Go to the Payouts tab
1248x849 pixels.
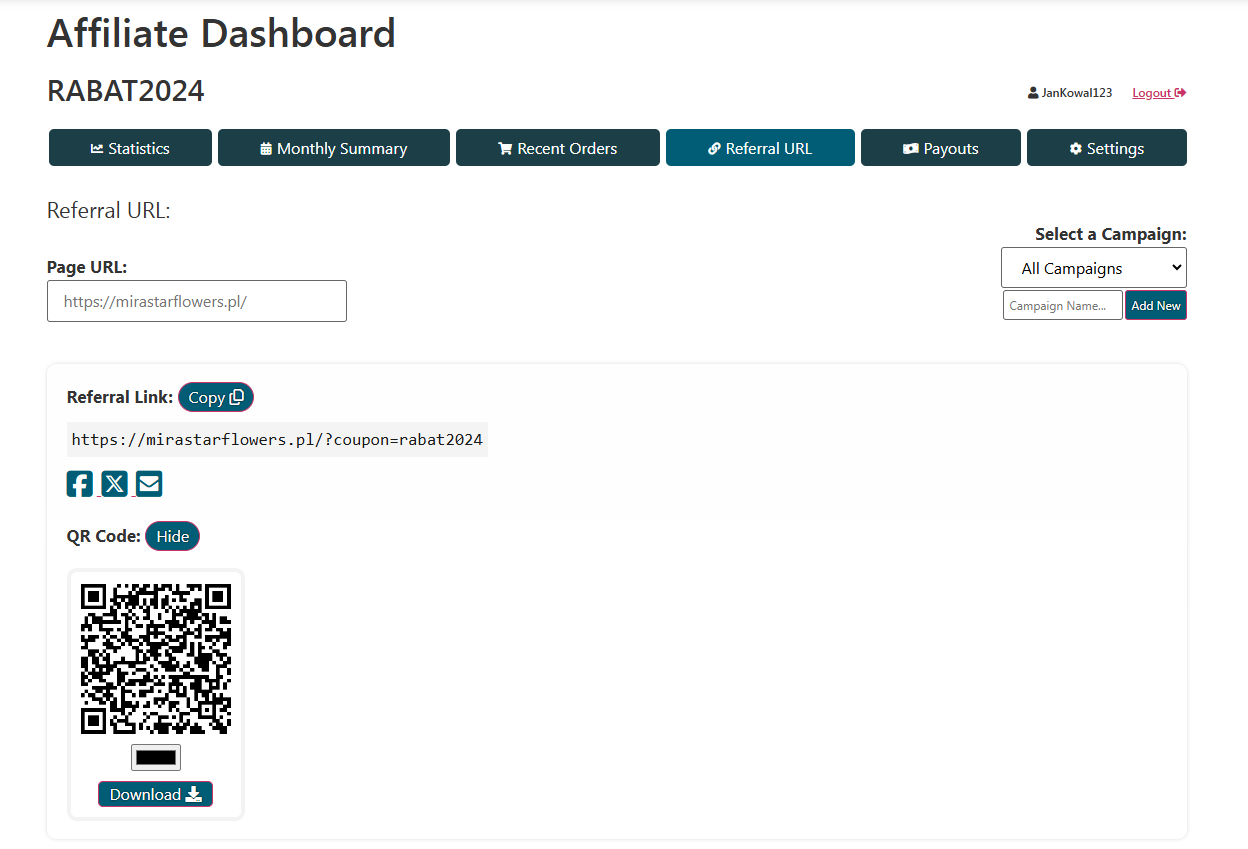pos(941,148)
